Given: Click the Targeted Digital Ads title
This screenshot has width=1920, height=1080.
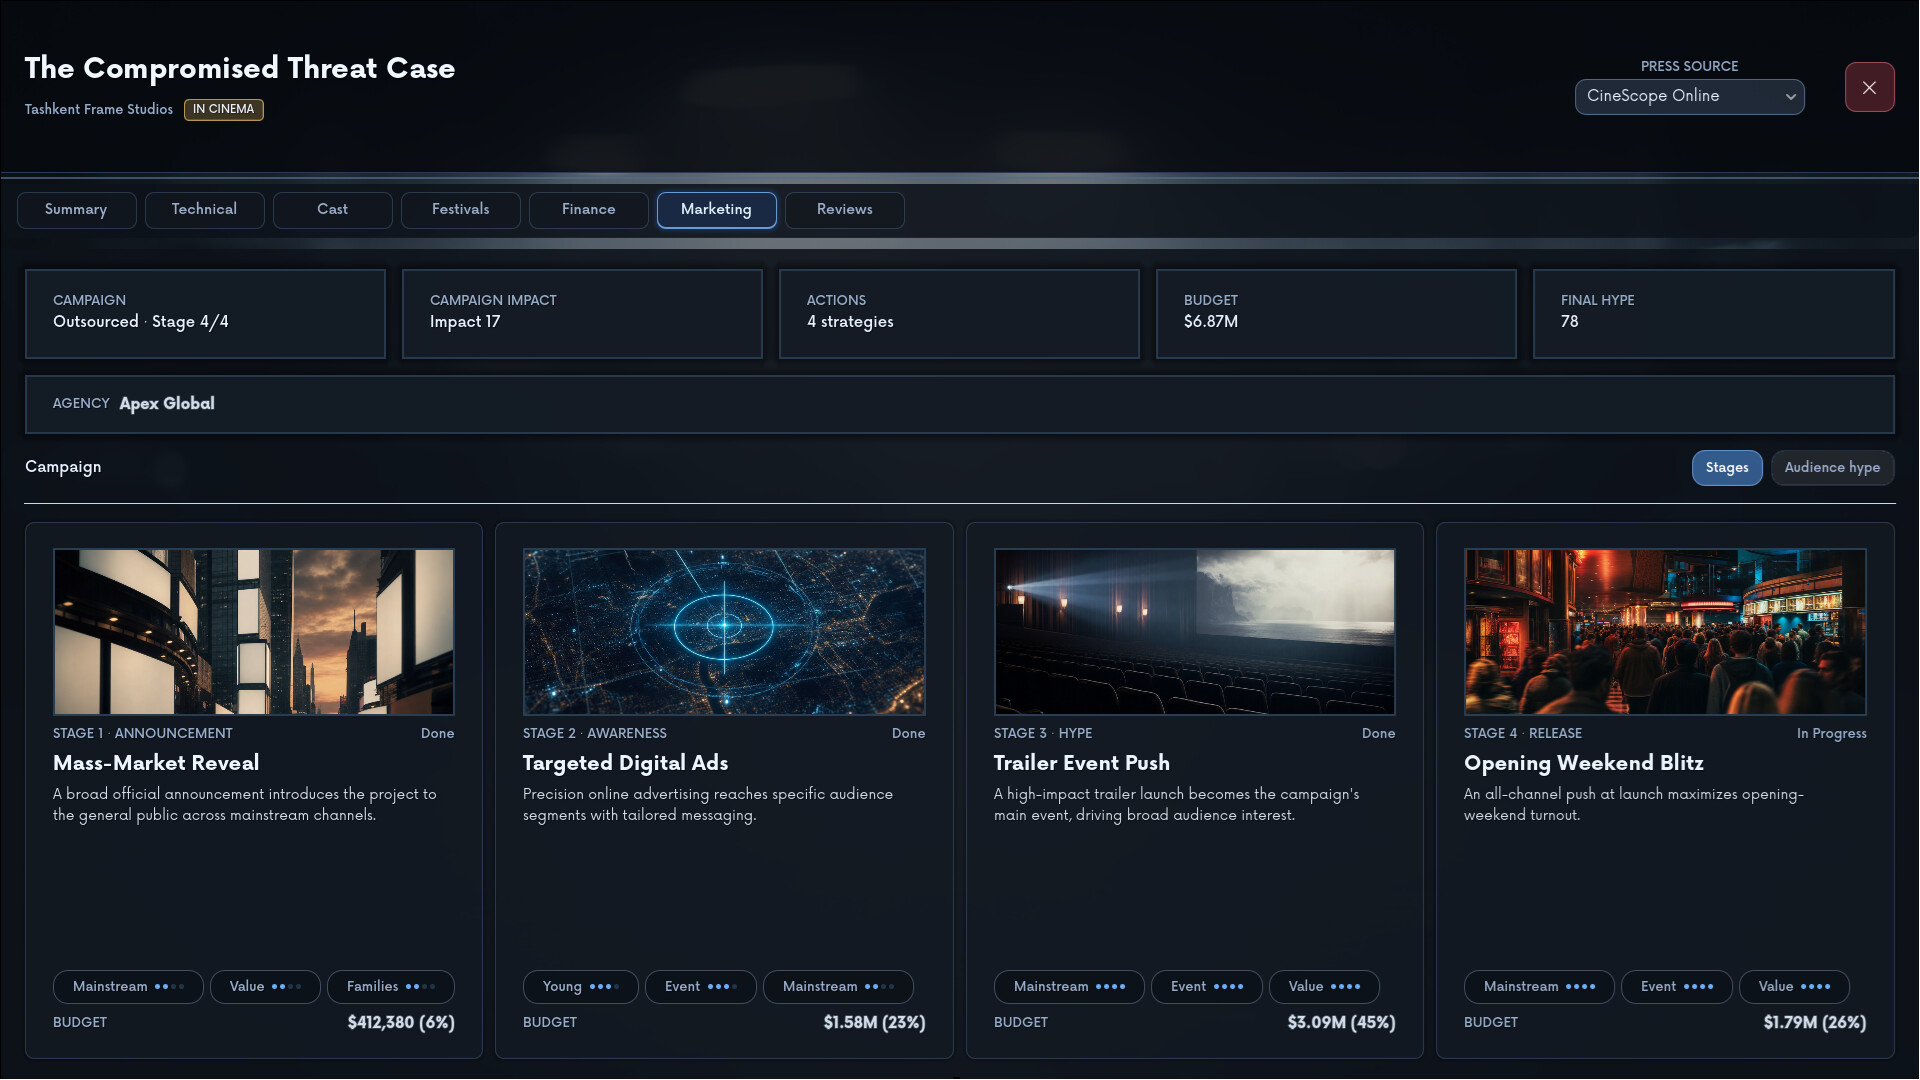Looking at the screenshot, I should pos(625,763).
